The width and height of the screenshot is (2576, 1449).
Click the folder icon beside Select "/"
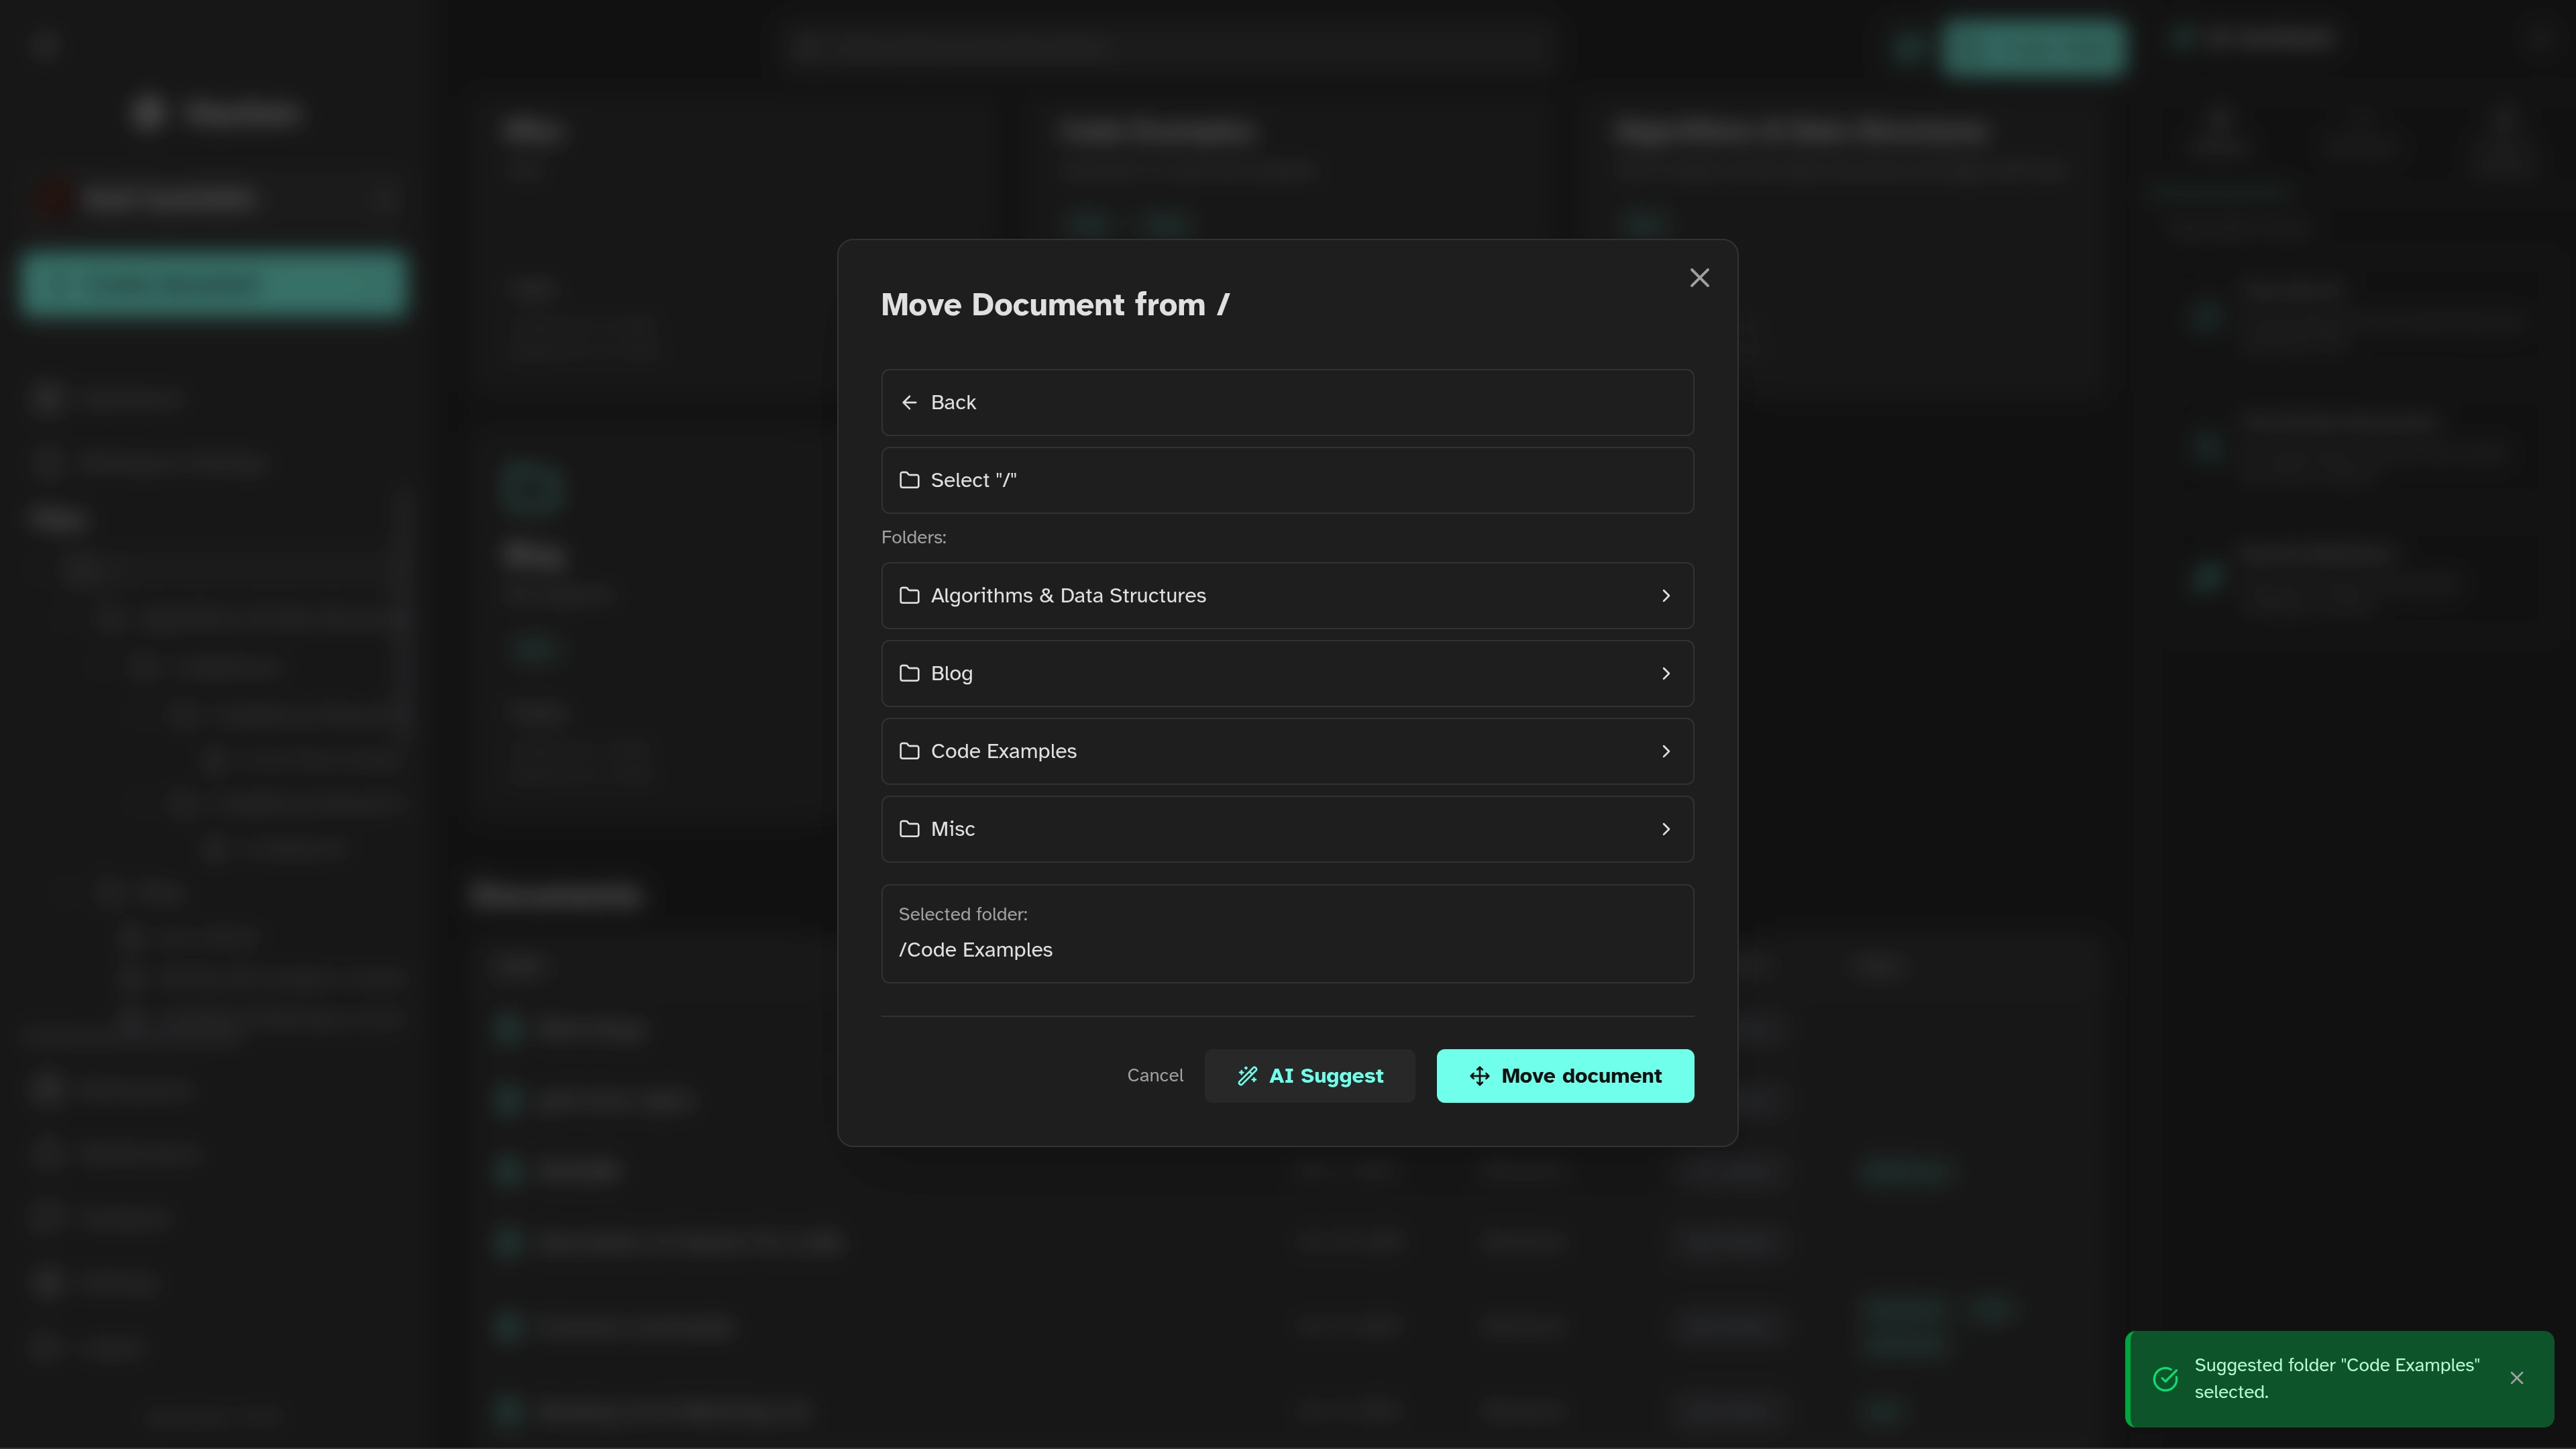(x=909, y=480)
